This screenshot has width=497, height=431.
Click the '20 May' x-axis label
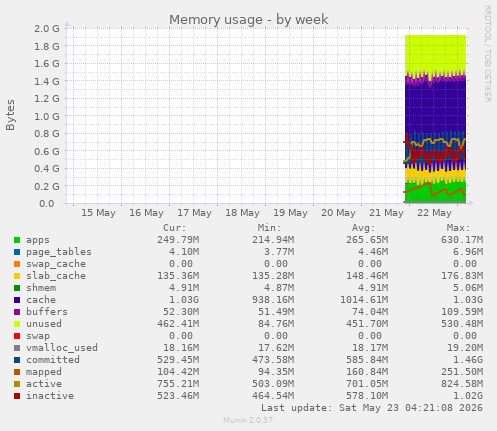(338, 213)
